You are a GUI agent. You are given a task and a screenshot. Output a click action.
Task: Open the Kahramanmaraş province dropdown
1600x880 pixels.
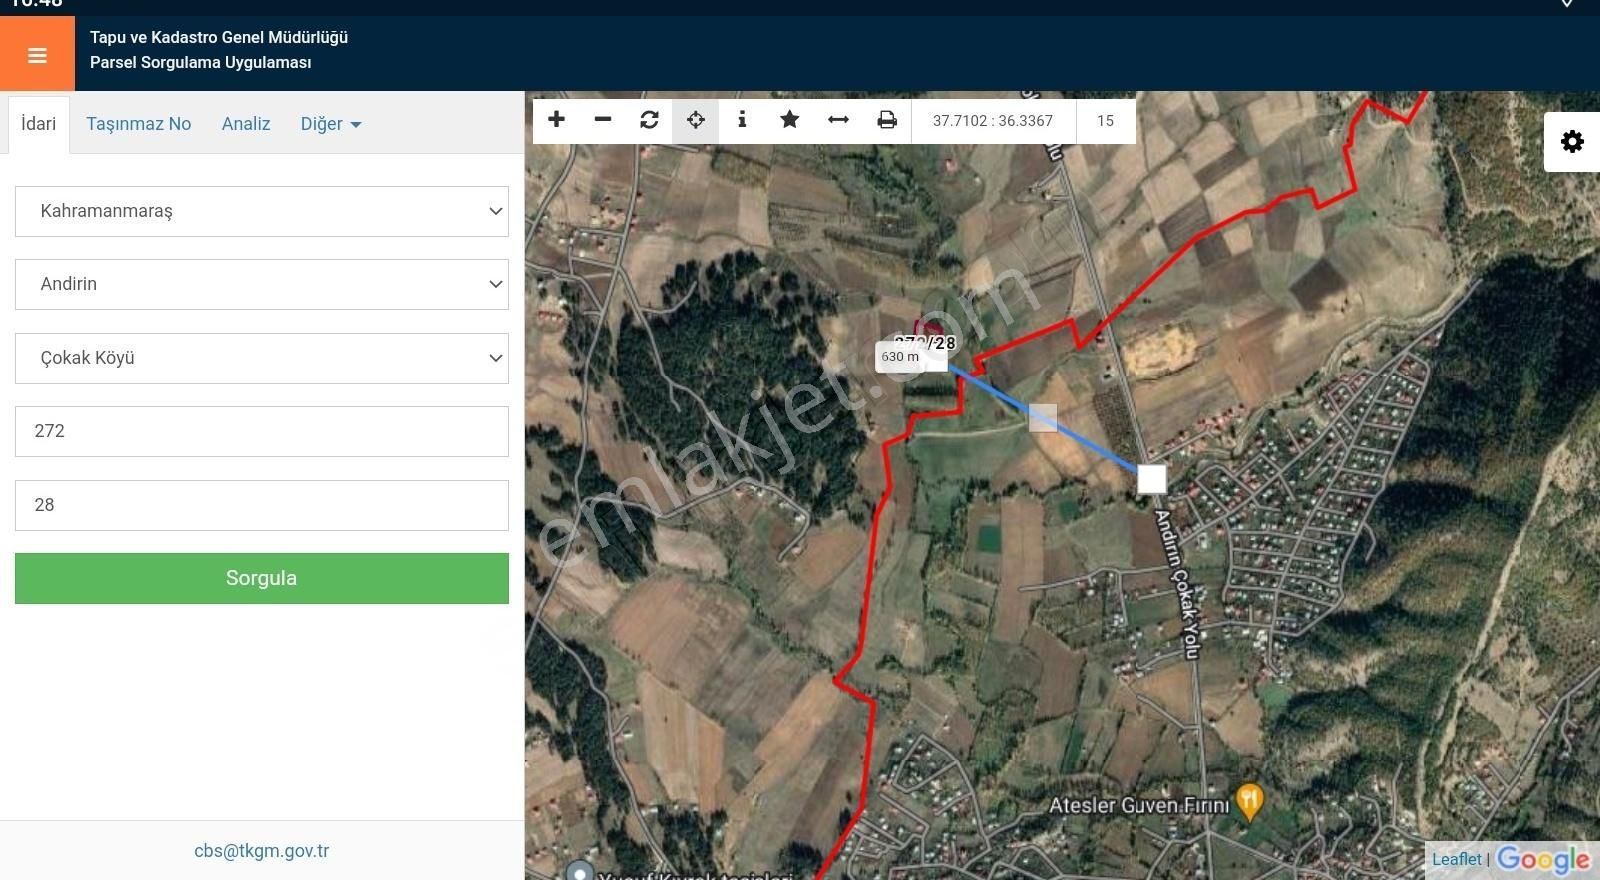click(262, 211)
